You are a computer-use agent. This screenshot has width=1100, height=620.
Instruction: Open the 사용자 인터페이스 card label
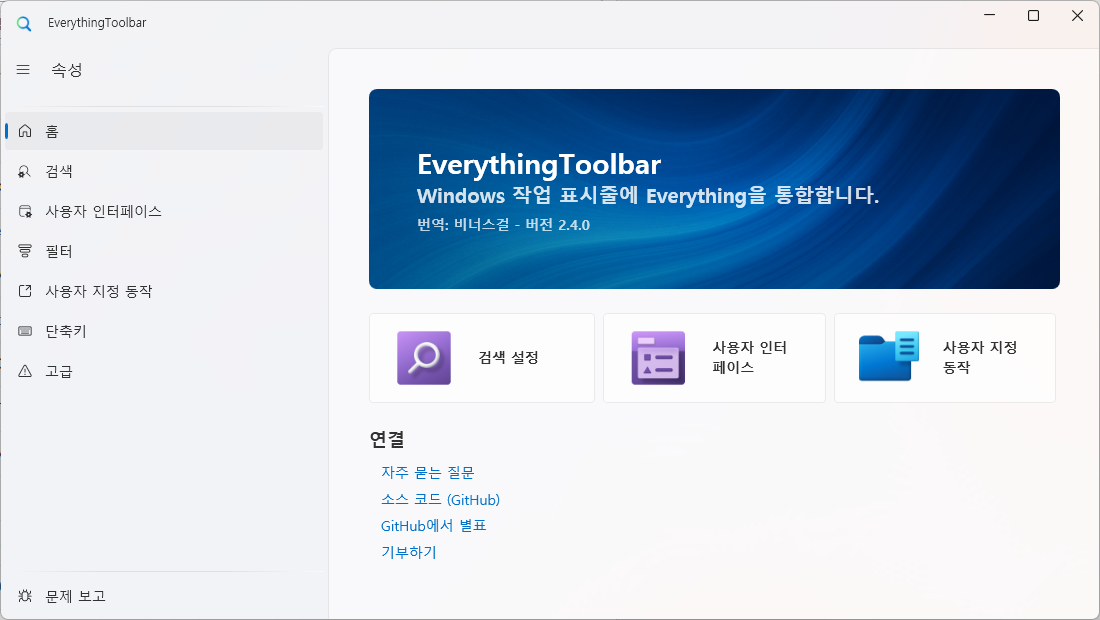coord(749,358)
